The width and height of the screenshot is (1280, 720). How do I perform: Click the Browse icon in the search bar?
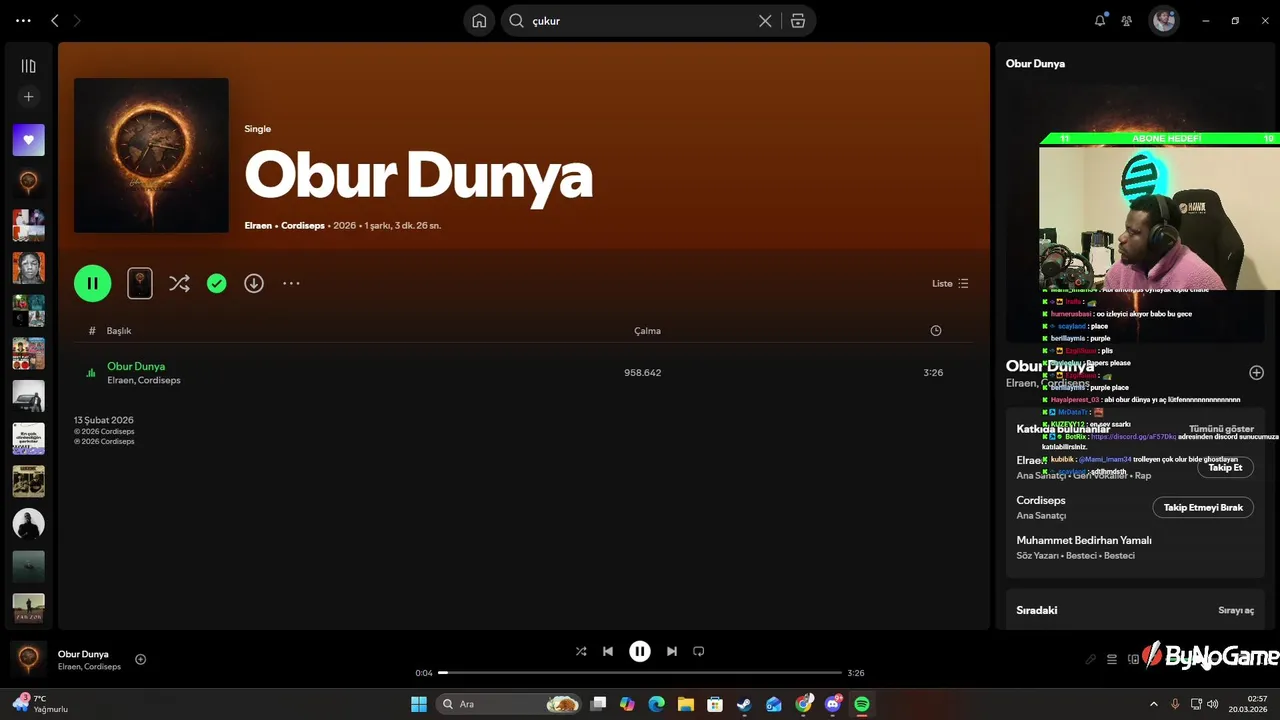[798, 21]
